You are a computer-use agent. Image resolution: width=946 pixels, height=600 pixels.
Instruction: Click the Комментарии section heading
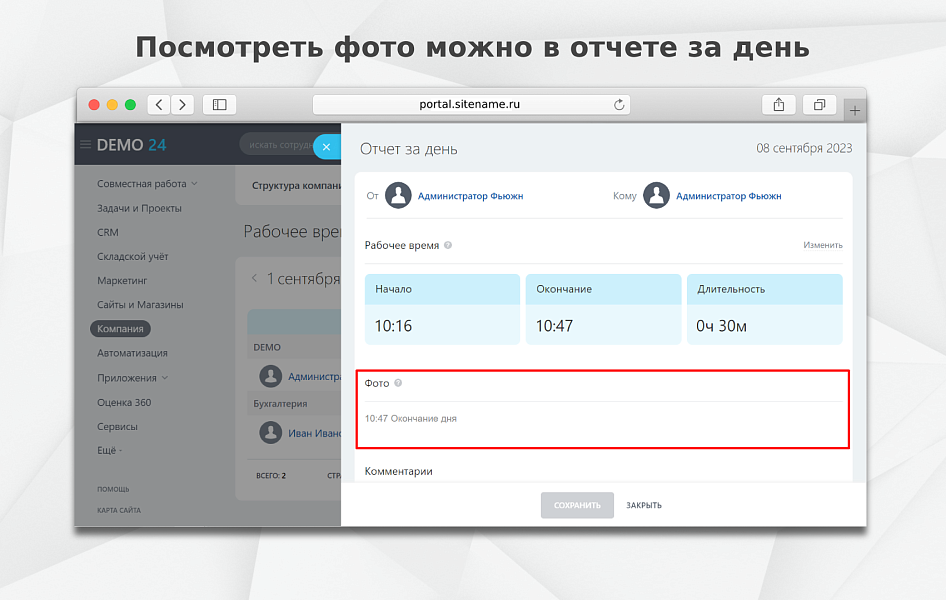point(399,471)
